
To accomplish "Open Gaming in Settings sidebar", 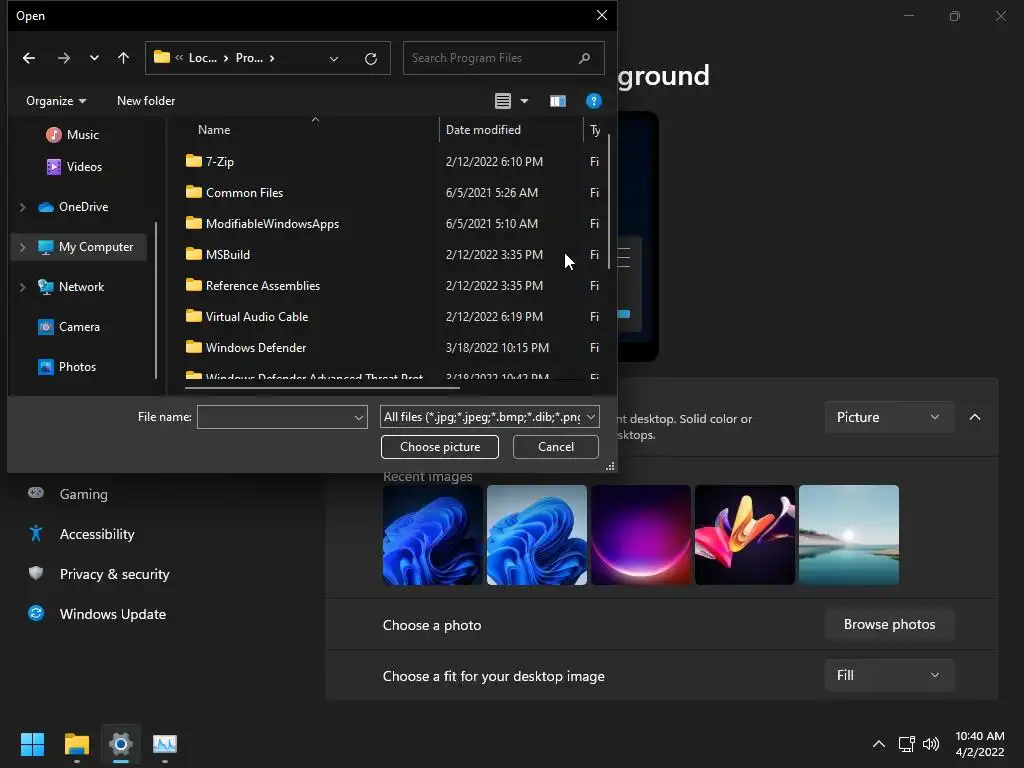I will click(84, 494).
